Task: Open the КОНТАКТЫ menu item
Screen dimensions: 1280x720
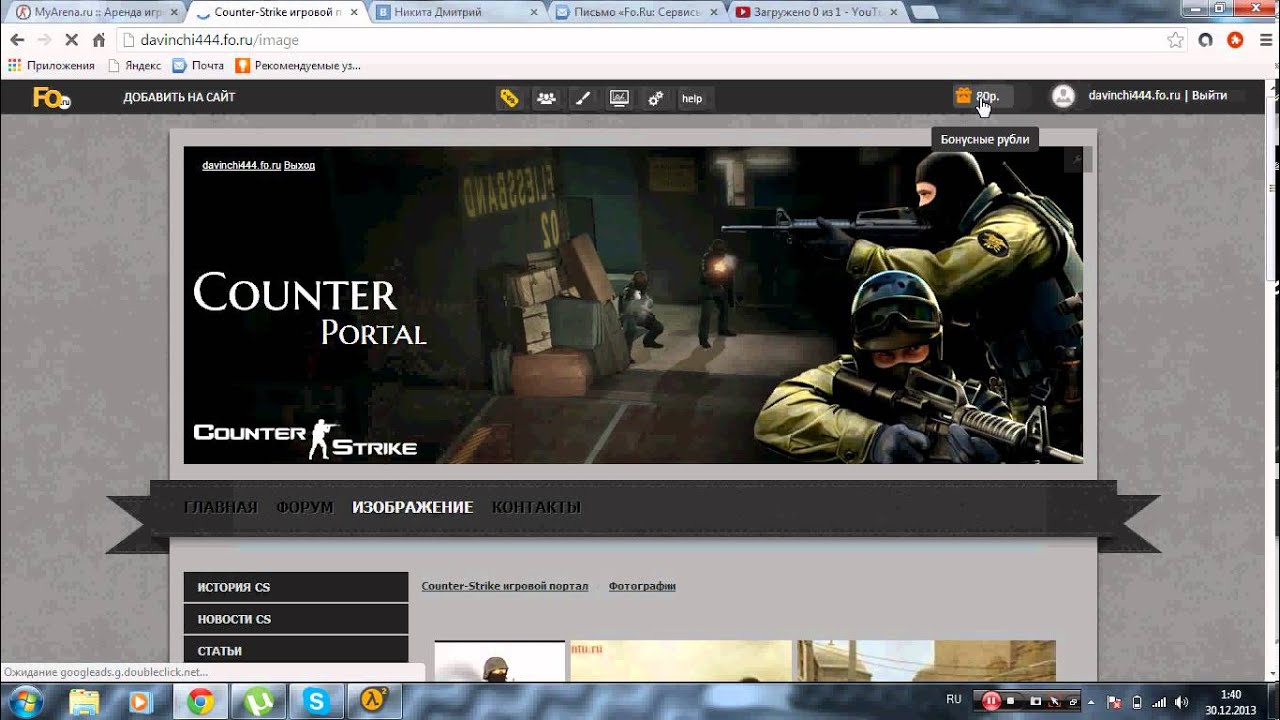Action: 536,507
